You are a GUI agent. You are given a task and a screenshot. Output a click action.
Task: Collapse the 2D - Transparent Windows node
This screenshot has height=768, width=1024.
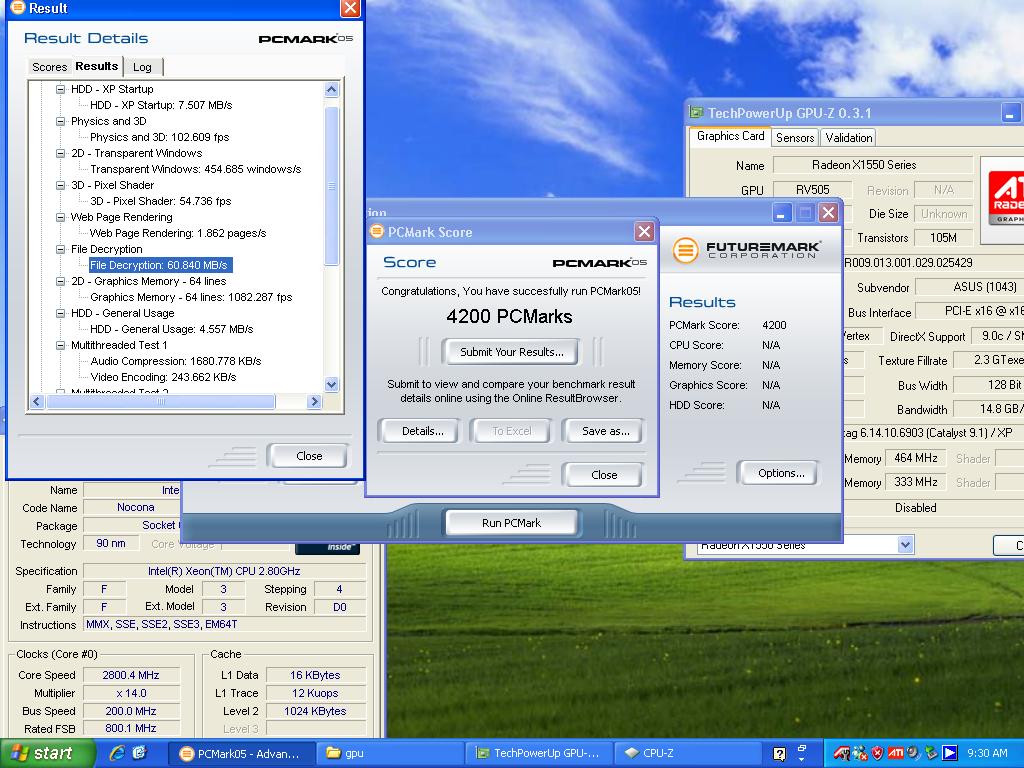60,153
